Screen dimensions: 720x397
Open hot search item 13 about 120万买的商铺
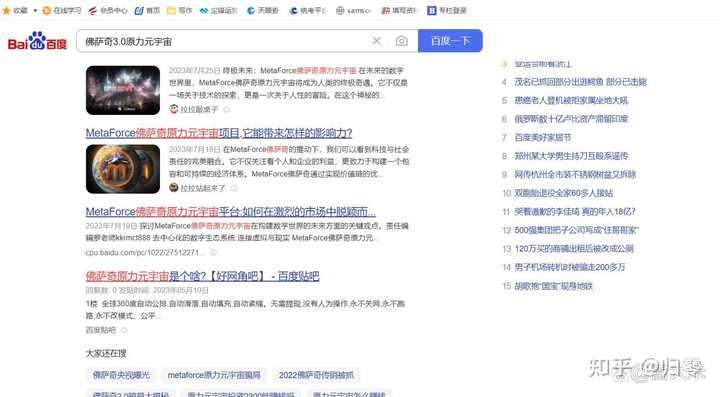[574, 249]
